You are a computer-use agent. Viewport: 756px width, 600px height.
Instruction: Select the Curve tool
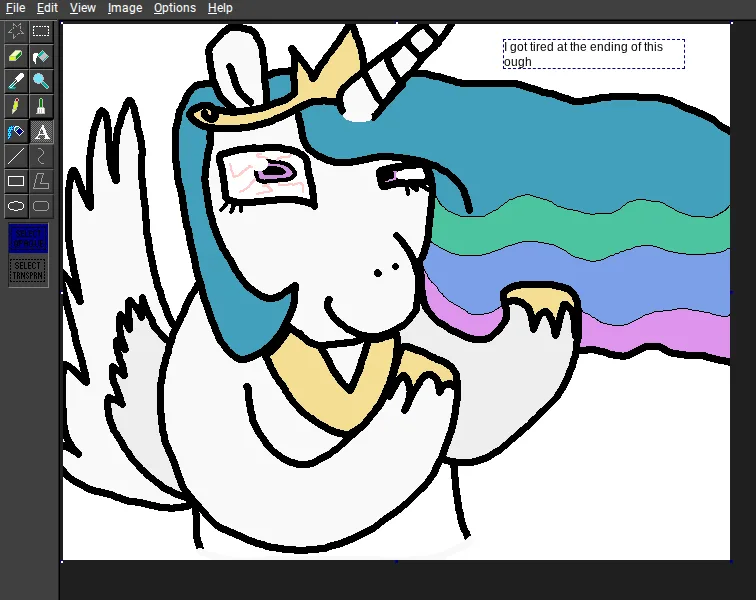click(41, 156)
